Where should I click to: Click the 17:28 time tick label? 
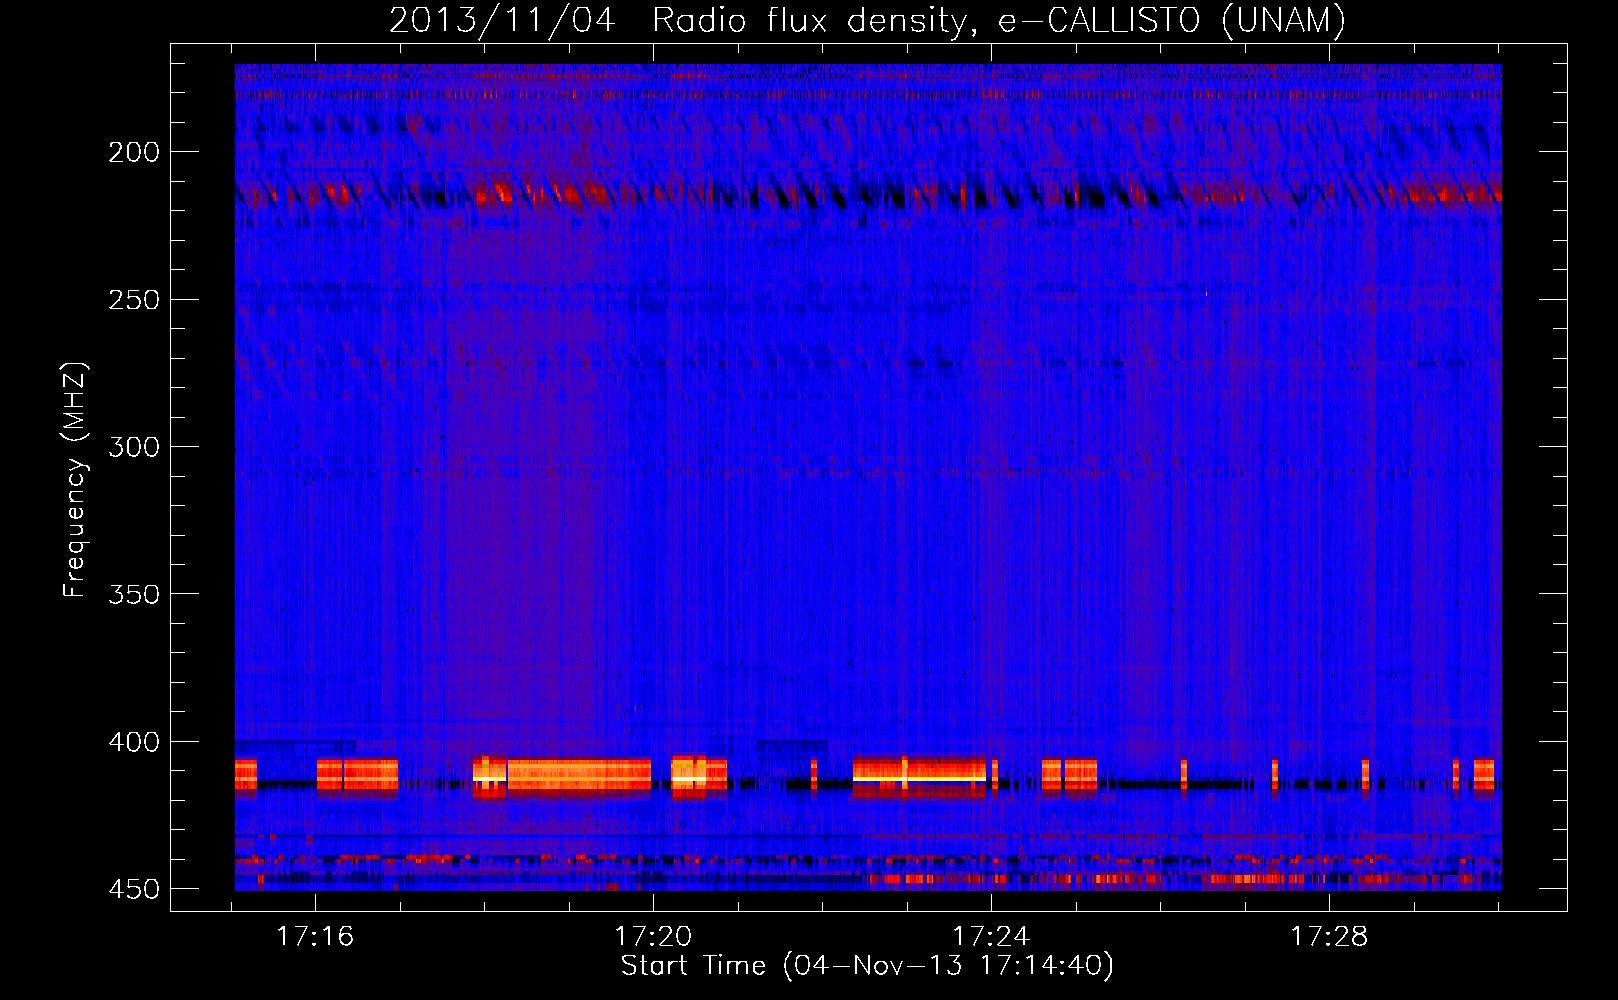tap(1329, 937)
